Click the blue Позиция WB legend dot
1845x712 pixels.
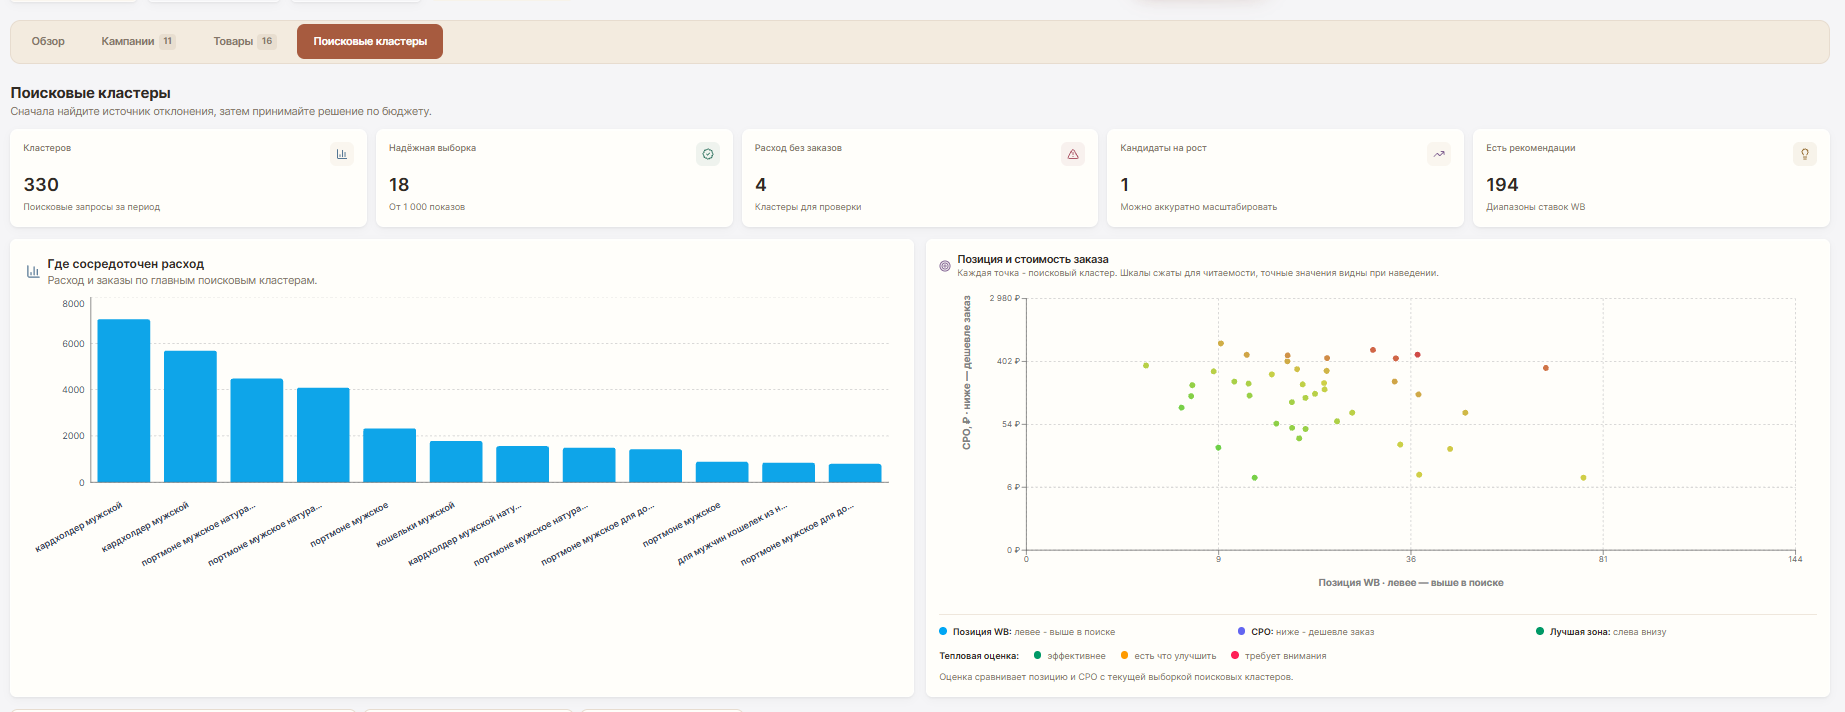(943, 631)
